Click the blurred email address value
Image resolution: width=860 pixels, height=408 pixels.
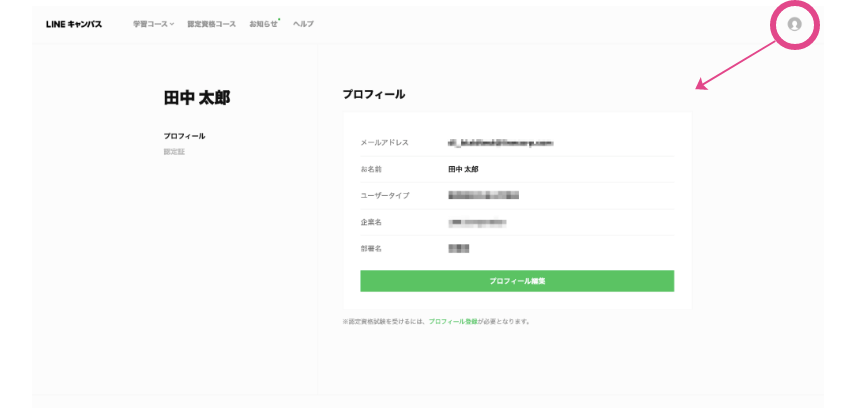(500, 143)
